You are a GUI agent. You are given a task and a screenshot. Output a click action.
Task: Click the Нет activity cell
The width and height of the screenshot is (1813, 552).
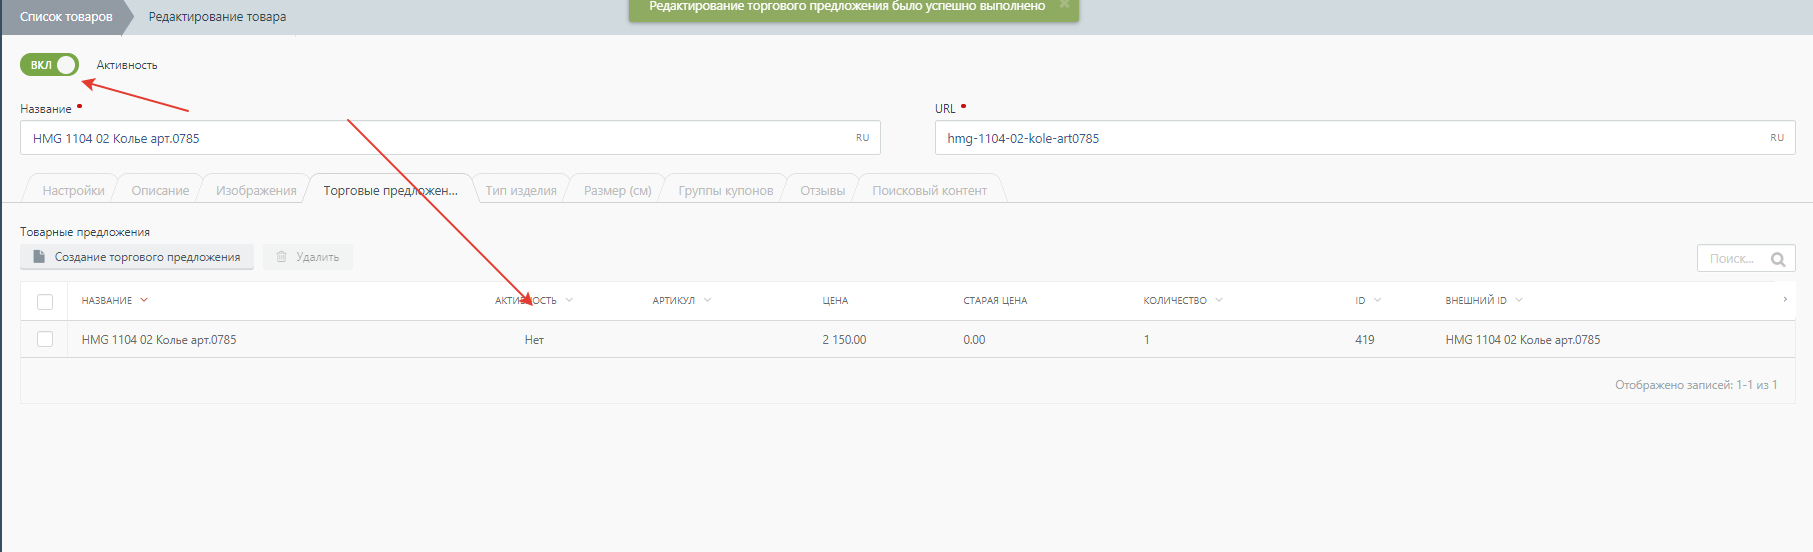[x=534, y=340]
